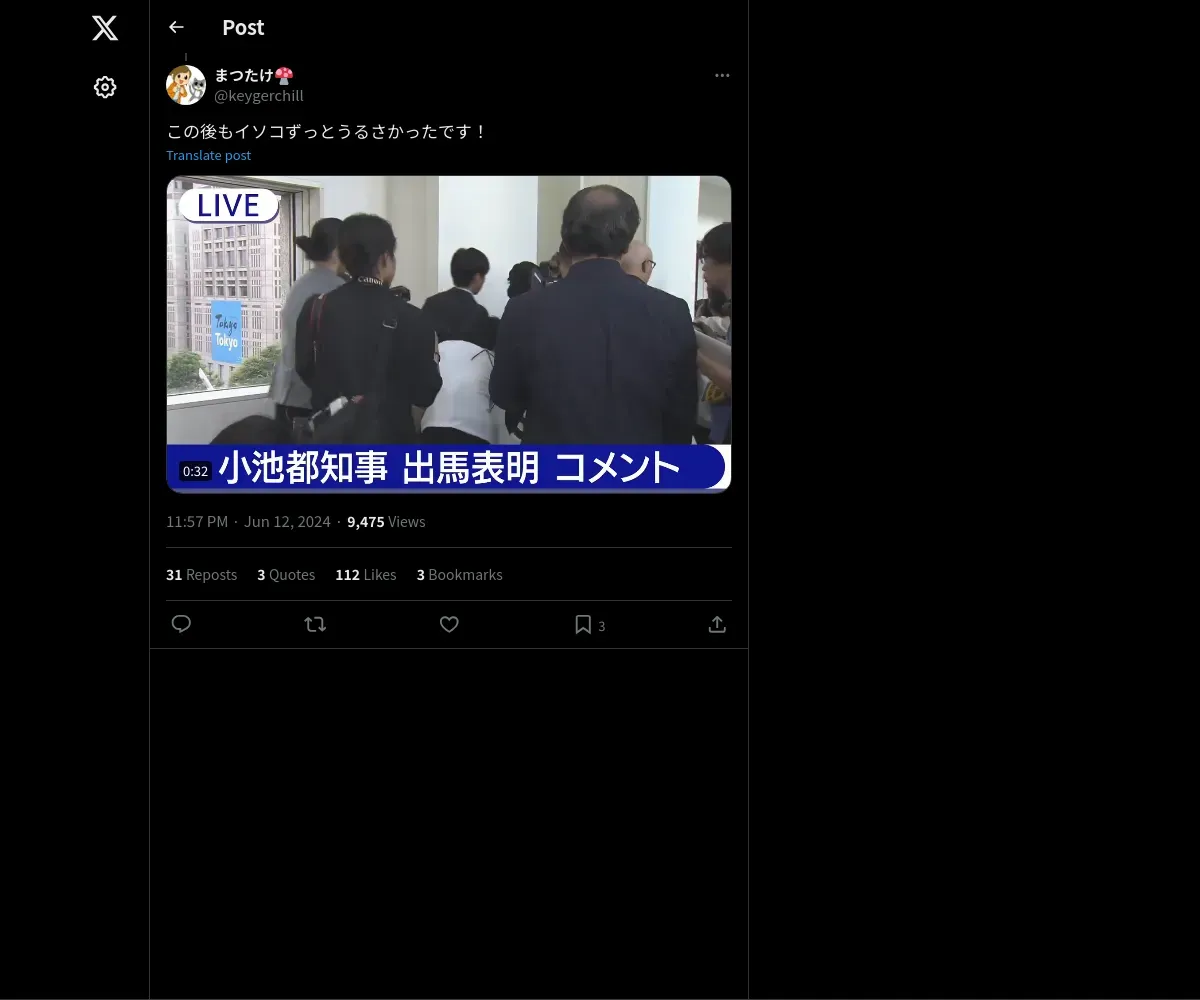1200x1000 pixels.
Task: Open the settings gear icon
Action: click(105, 87)
